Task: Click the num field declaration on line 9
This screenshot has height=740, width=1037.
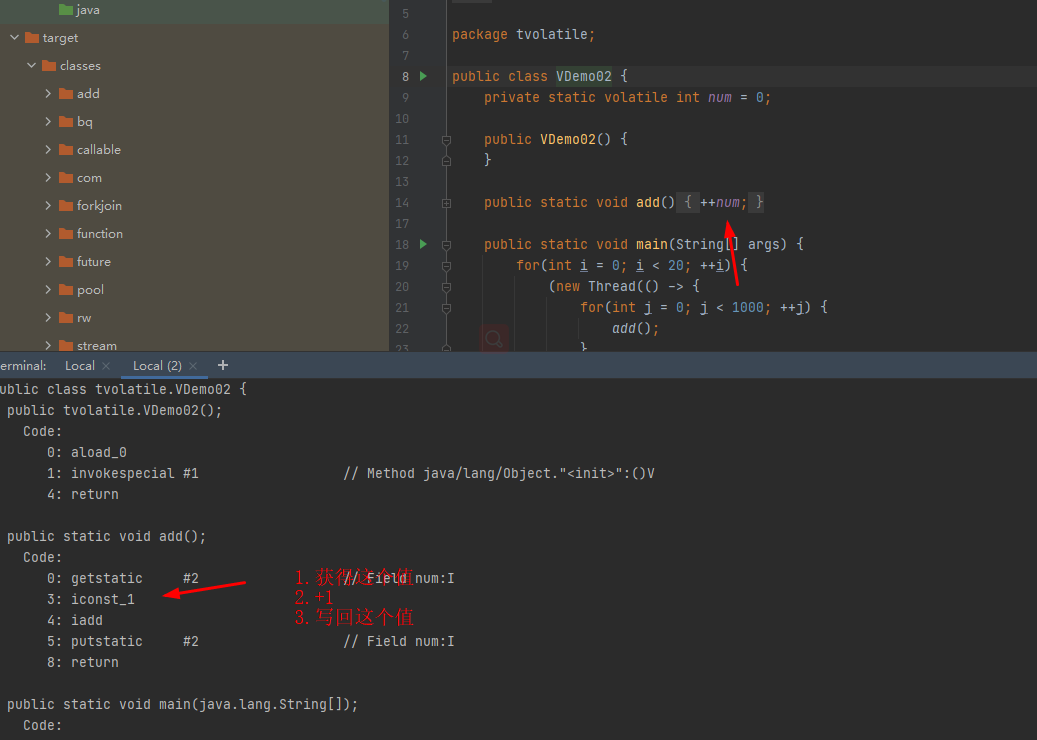Action: [720, 97]
